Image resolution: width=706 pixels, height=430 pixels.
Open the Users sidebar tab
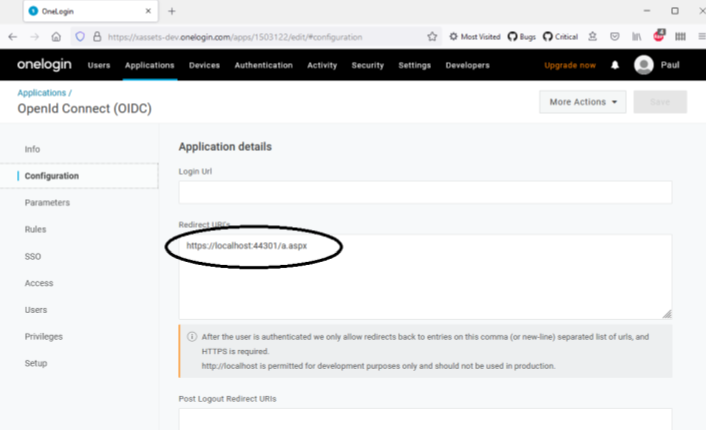36,310
